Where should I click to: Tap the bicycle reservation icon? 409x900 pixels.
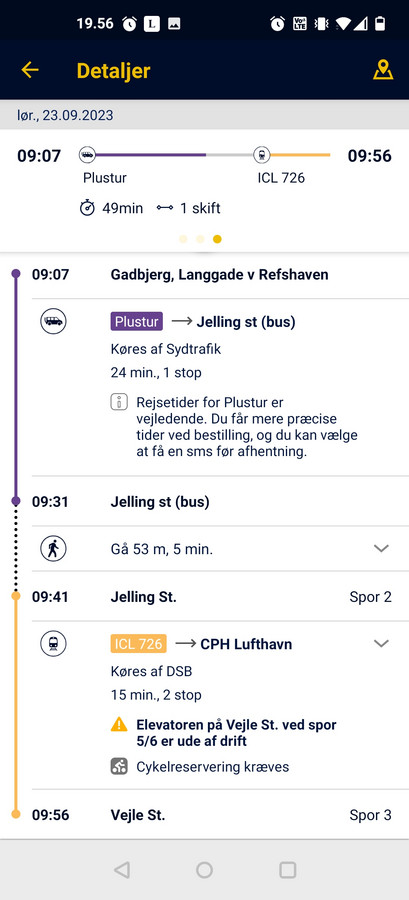point(119,766)
